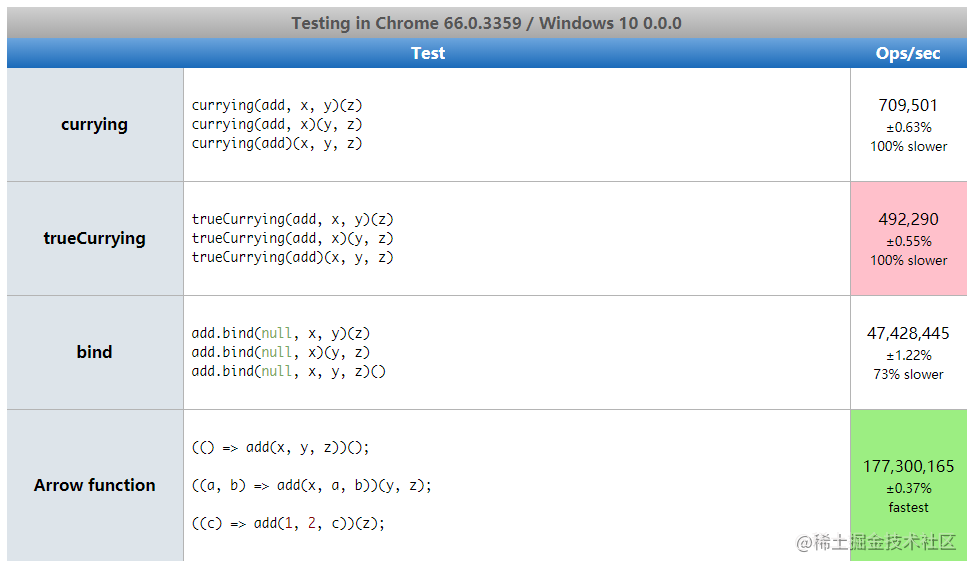Select the bind test name cell
The image size is (974, 570).
[94, 352]
